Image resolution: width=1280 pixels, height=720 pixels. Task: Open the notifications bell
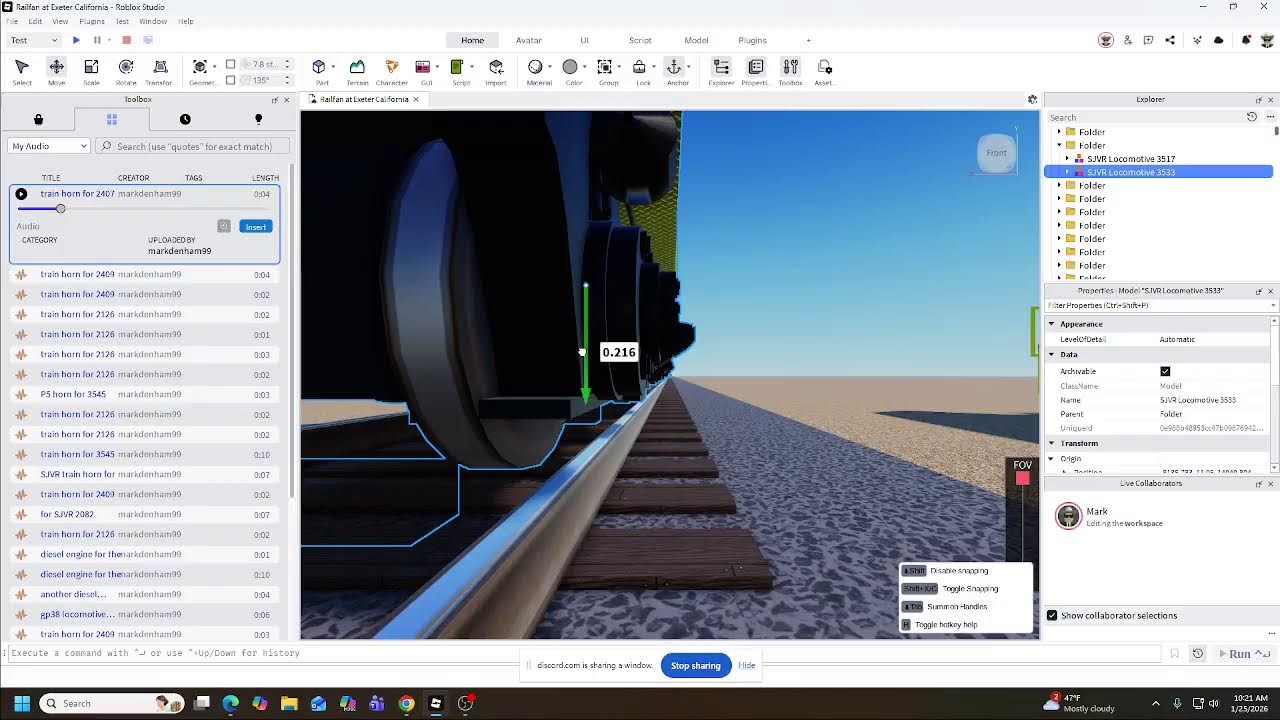tap(1246, 40)
